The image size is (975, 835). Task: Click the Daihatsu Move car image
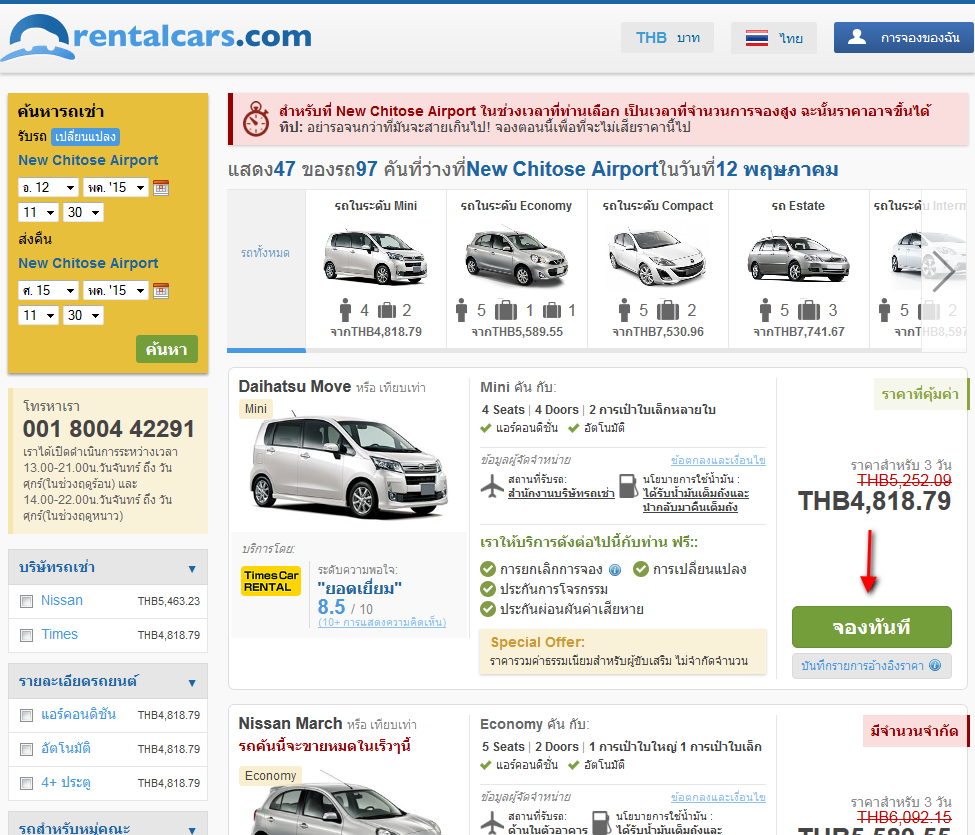pyautogui.click(x=348, y=467)
